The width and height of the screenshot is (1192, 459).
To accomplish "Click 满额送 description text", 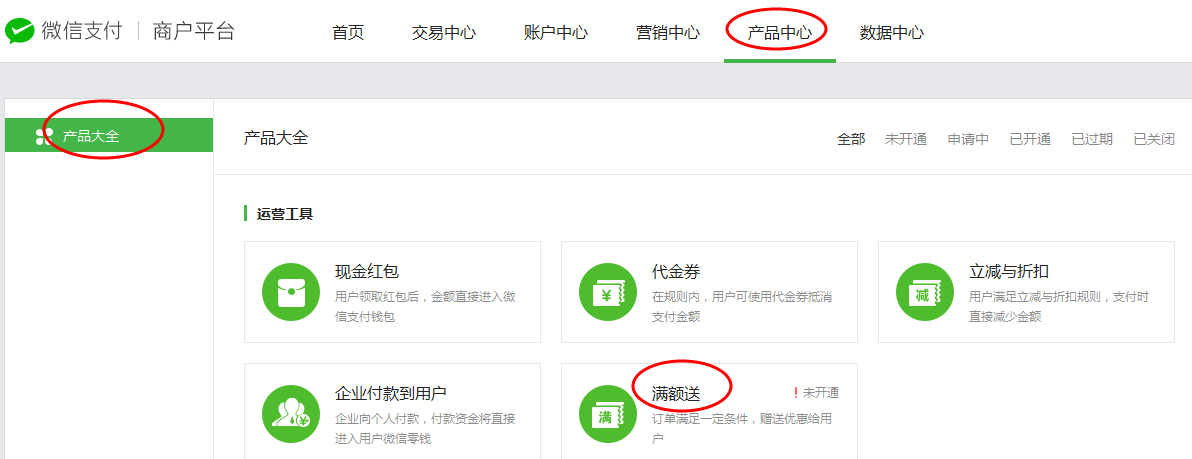I will [x=741, y=429].
